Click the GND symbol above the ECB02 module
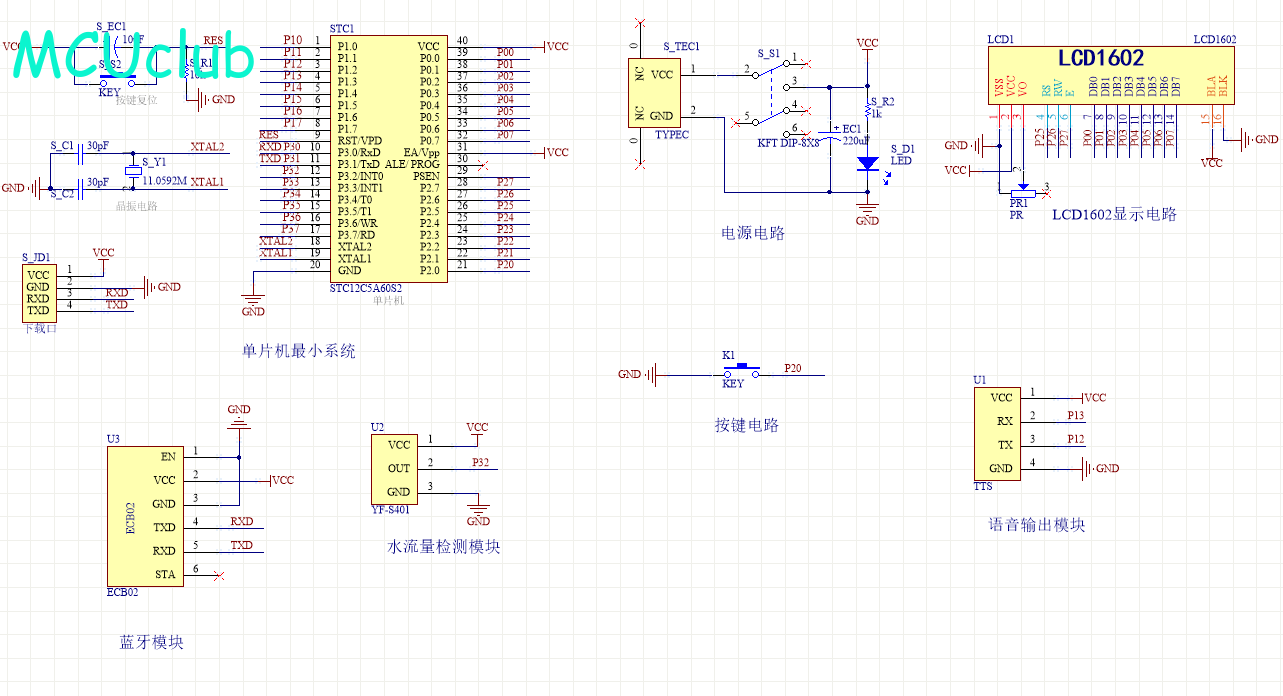Screen dimensions: 1283x696 tap(239, 421)
